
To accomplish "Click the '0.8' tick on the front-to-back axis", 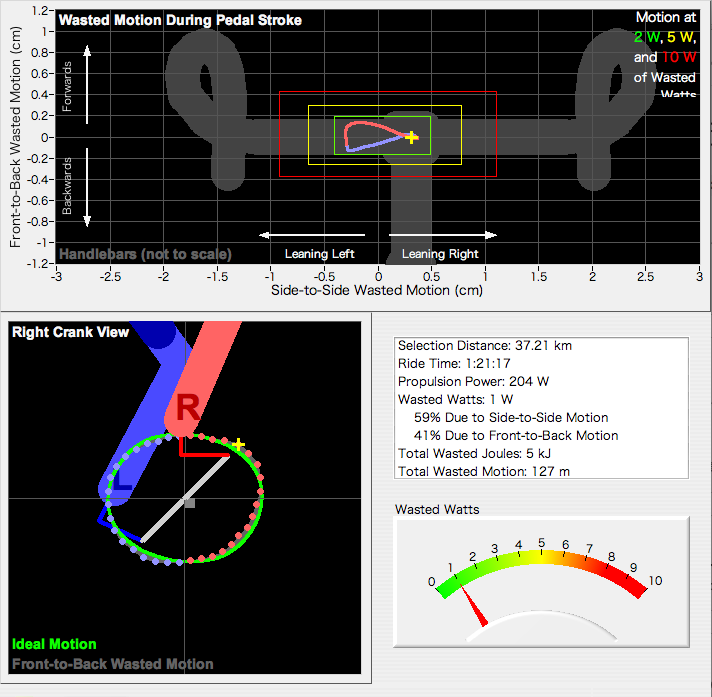I will (40, 53).
